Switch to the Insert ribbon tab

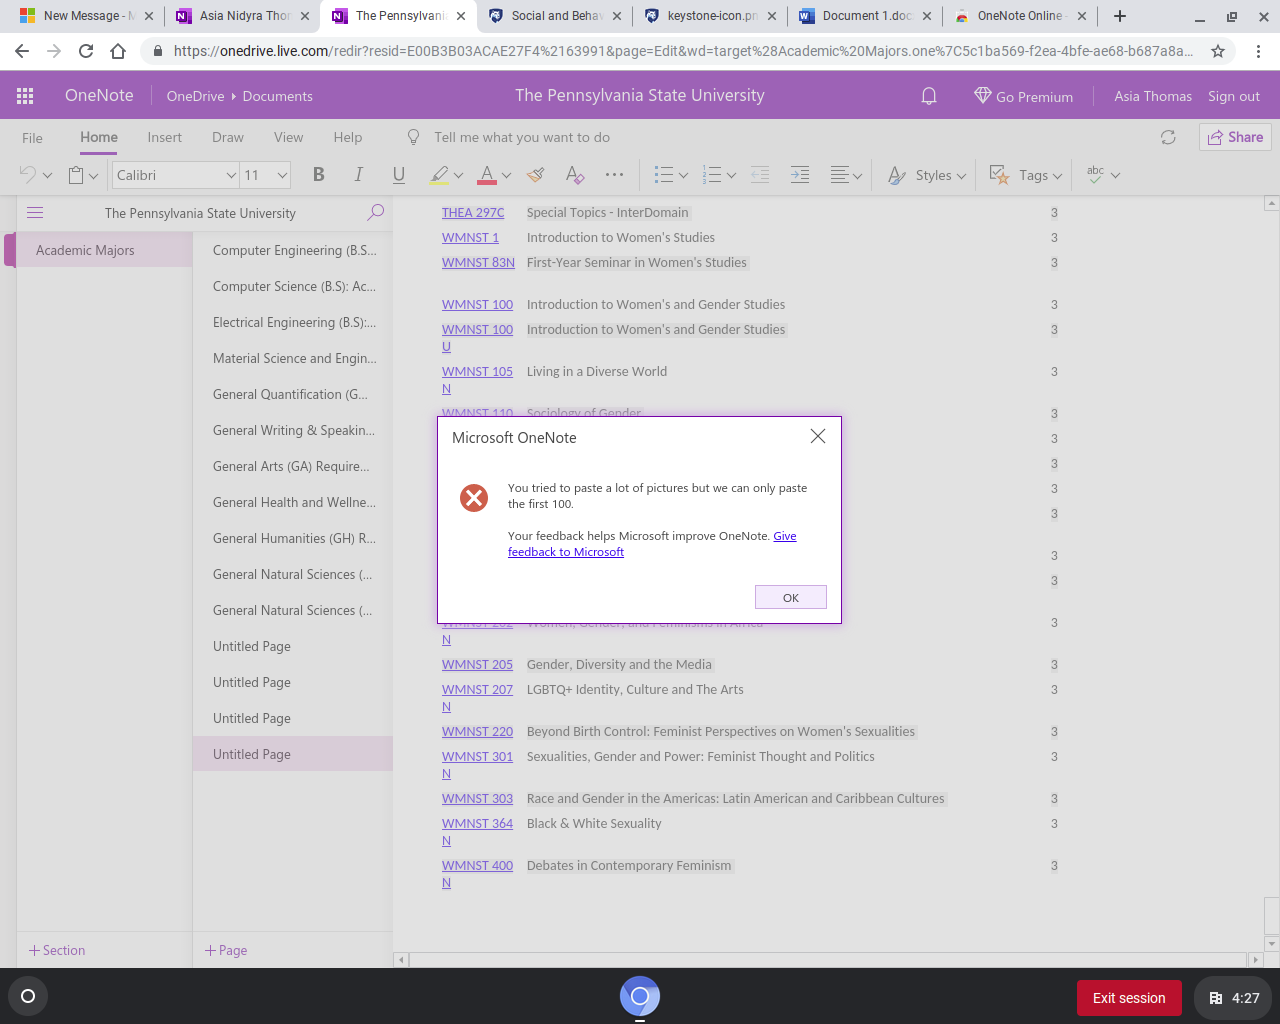tap(164, 137)
